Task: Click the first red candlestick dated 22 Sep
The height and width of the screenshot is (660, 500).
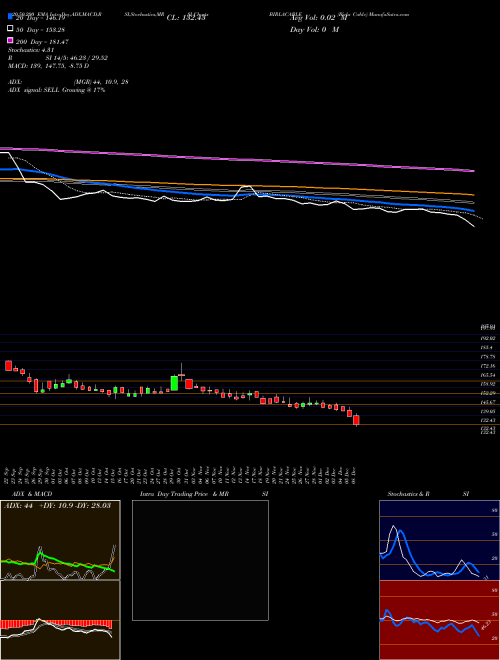Action: tap(8, 365)
